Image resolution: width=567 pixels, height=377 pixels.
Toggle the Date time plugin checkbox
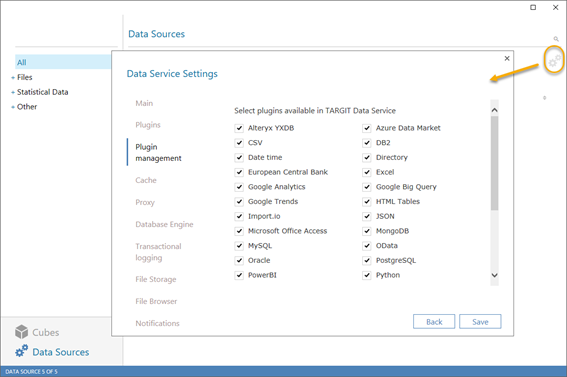239,158
